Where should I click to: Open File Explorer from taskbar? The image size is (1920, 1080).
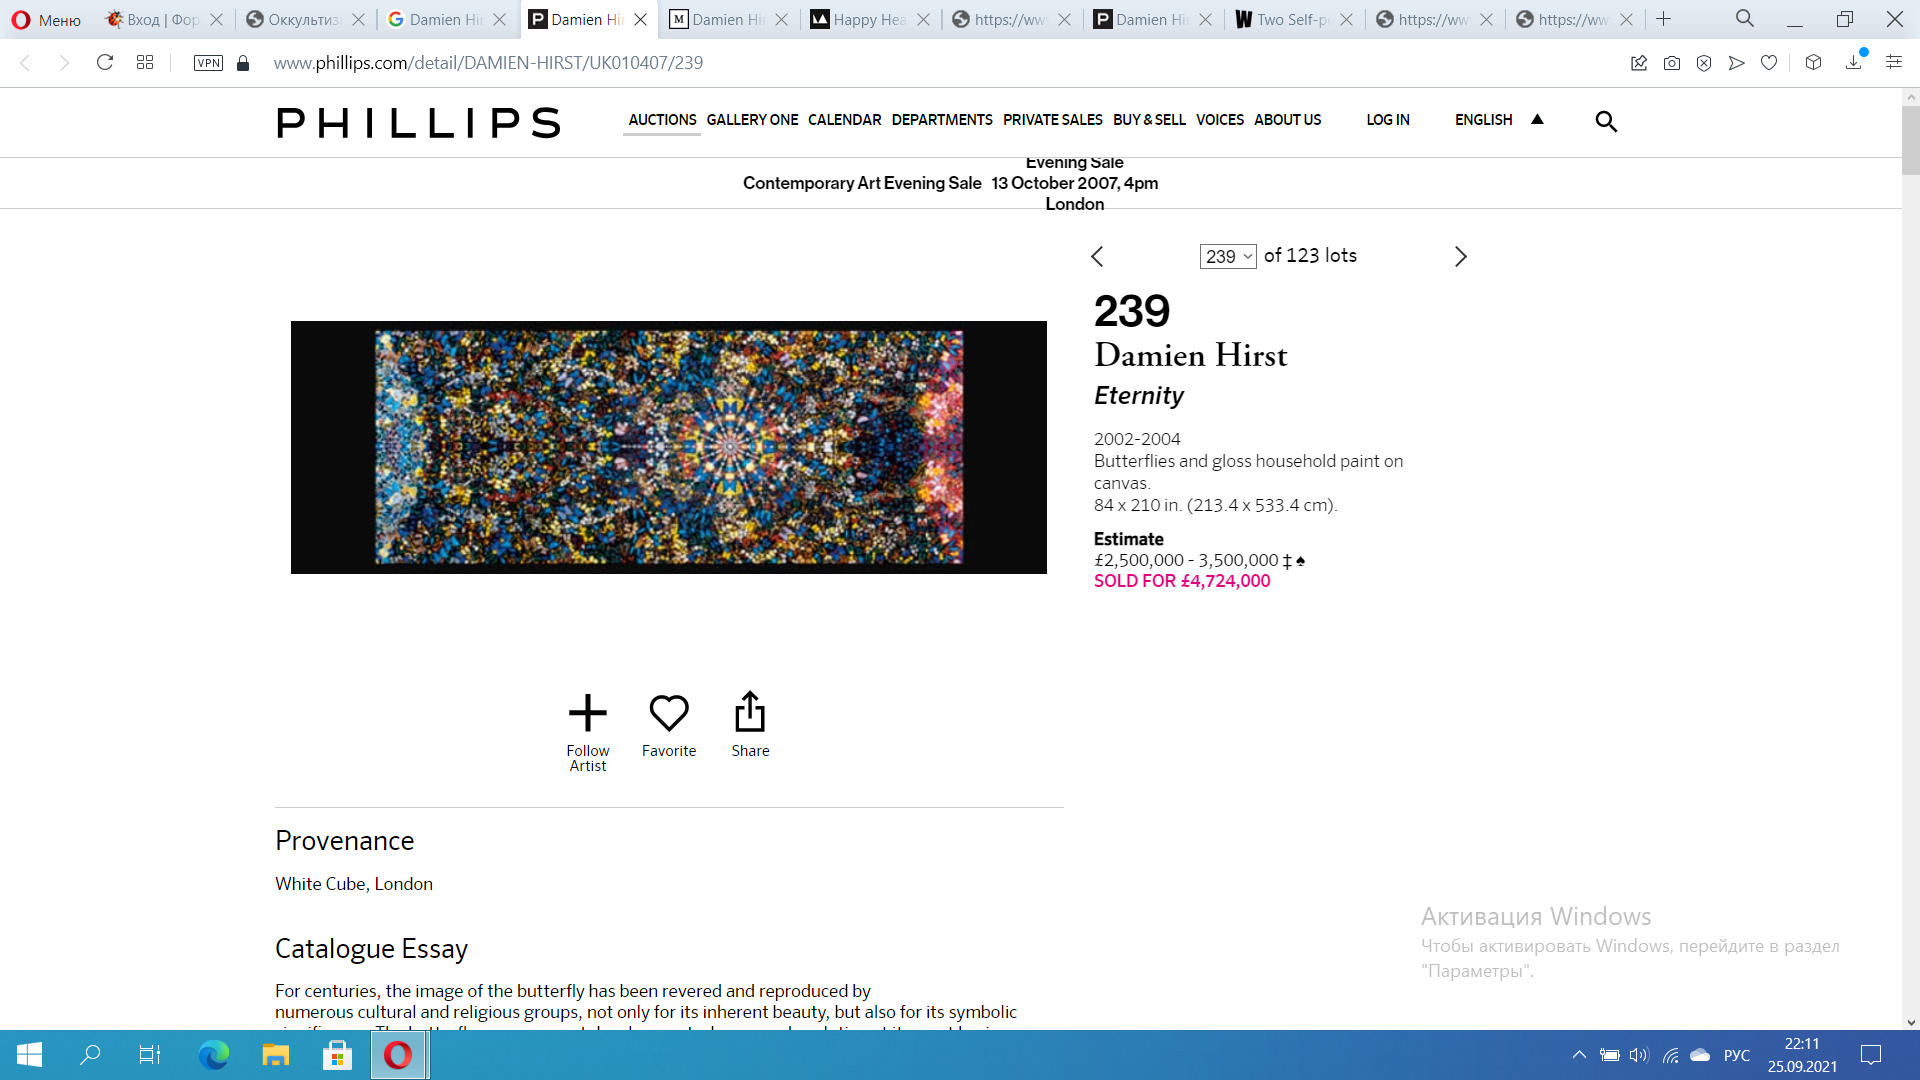275,1055
